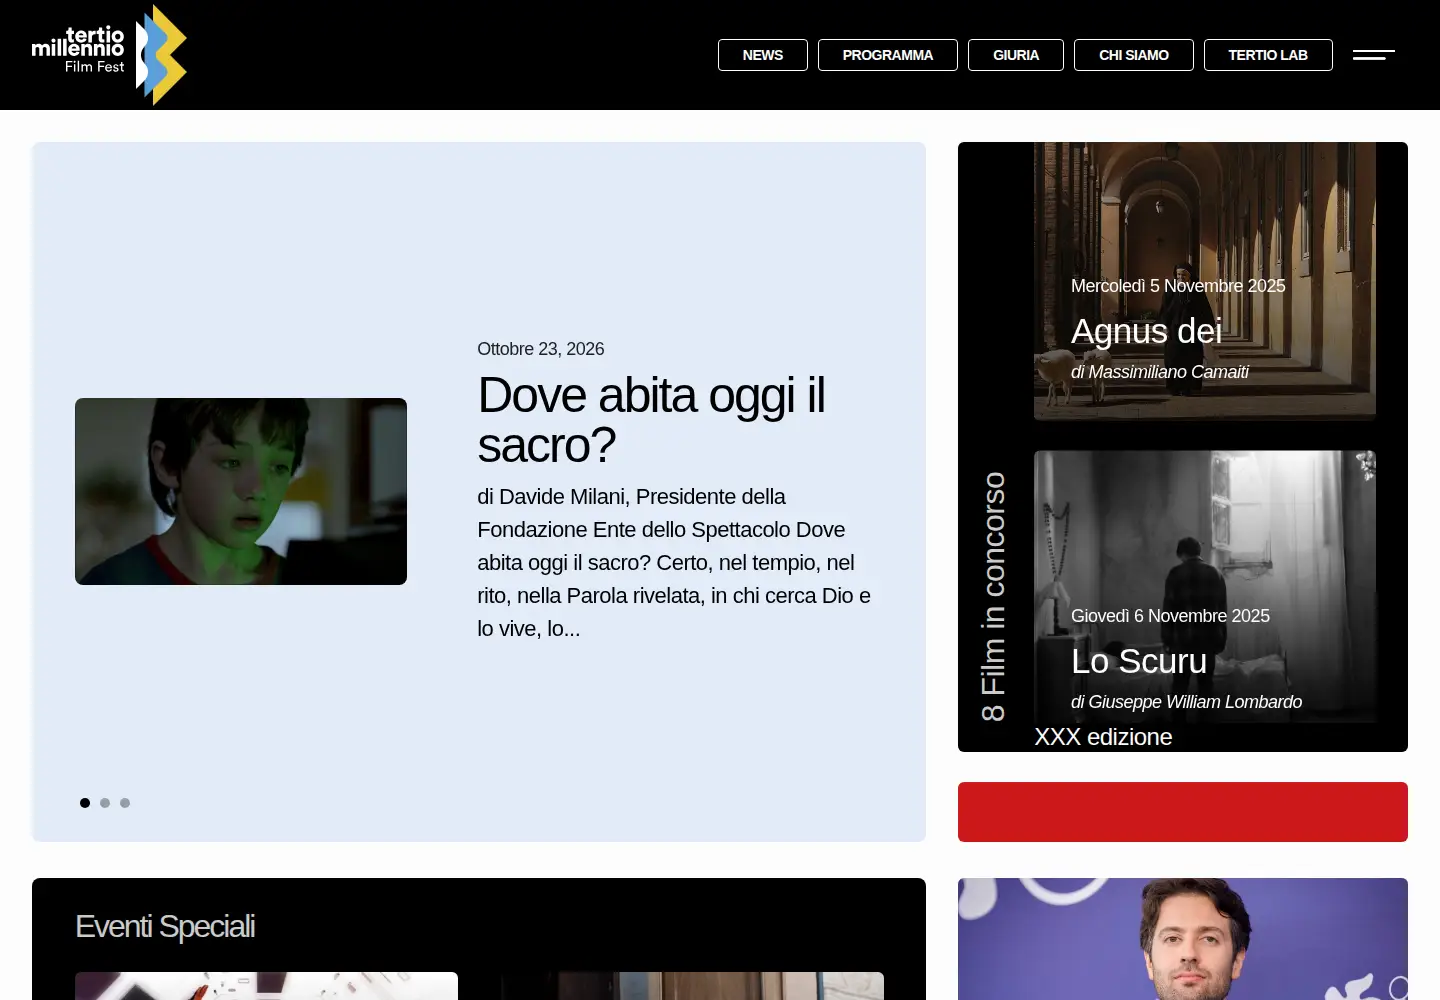Click the date 'Ottobre 23, 2026'
The width and height of the screenshot is (1440, 1000).
point(541,349)
